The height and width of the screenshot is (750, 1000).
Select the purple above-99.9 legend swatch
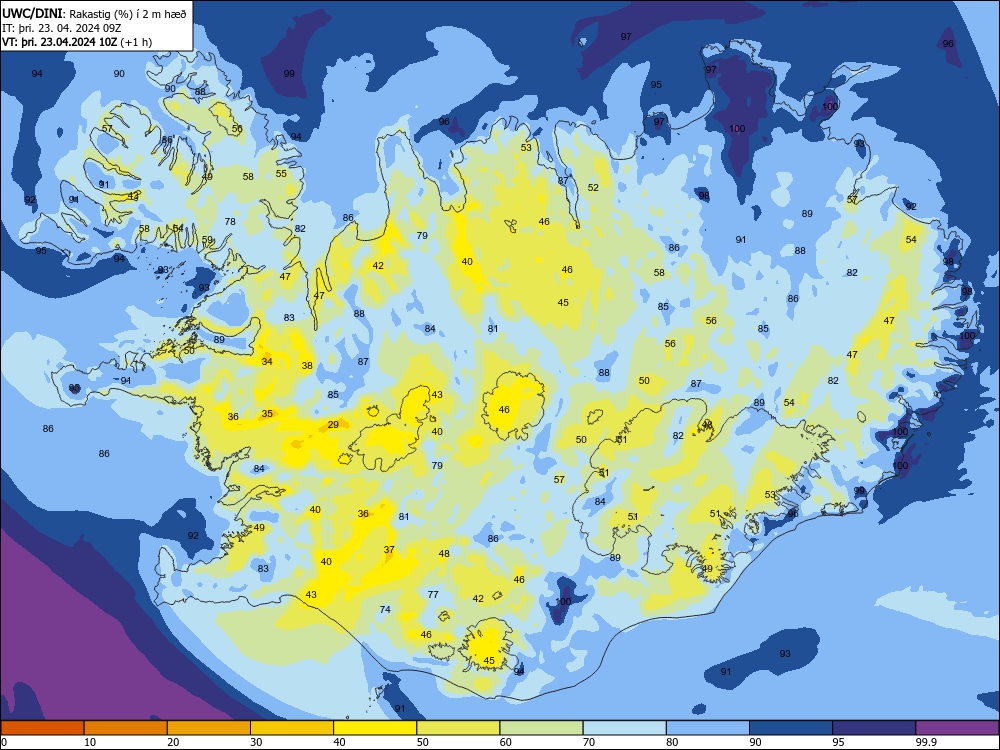pos(957,728)
